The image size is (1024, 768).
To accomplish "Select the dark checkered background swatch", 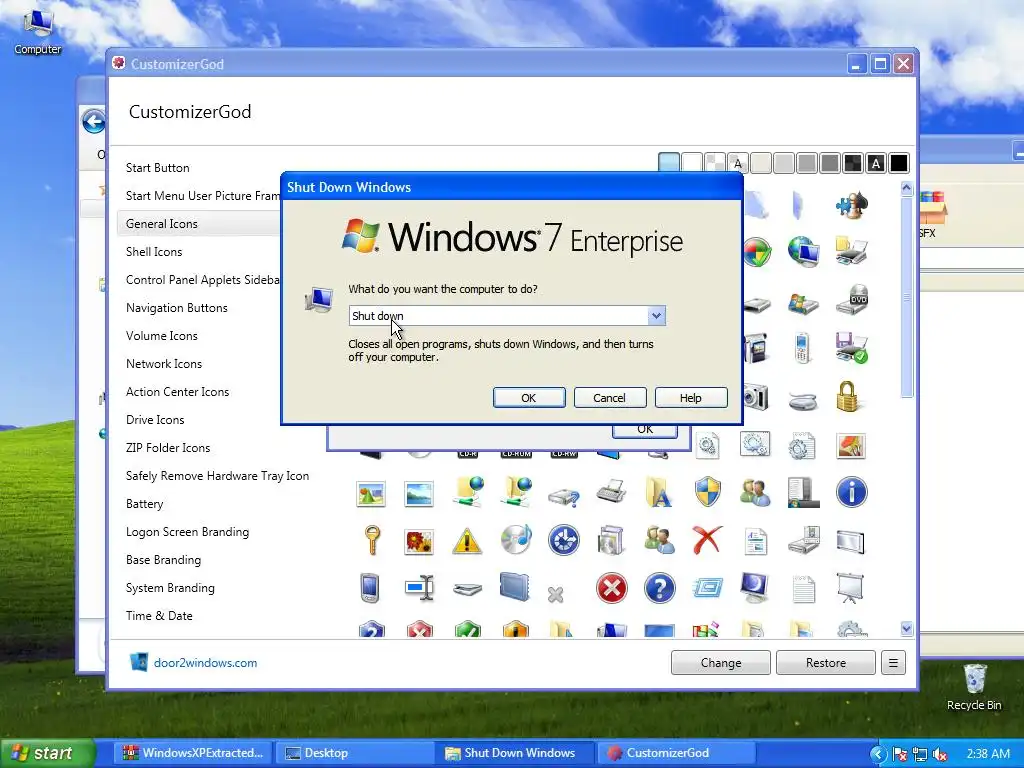I will (x=853, y=163).
